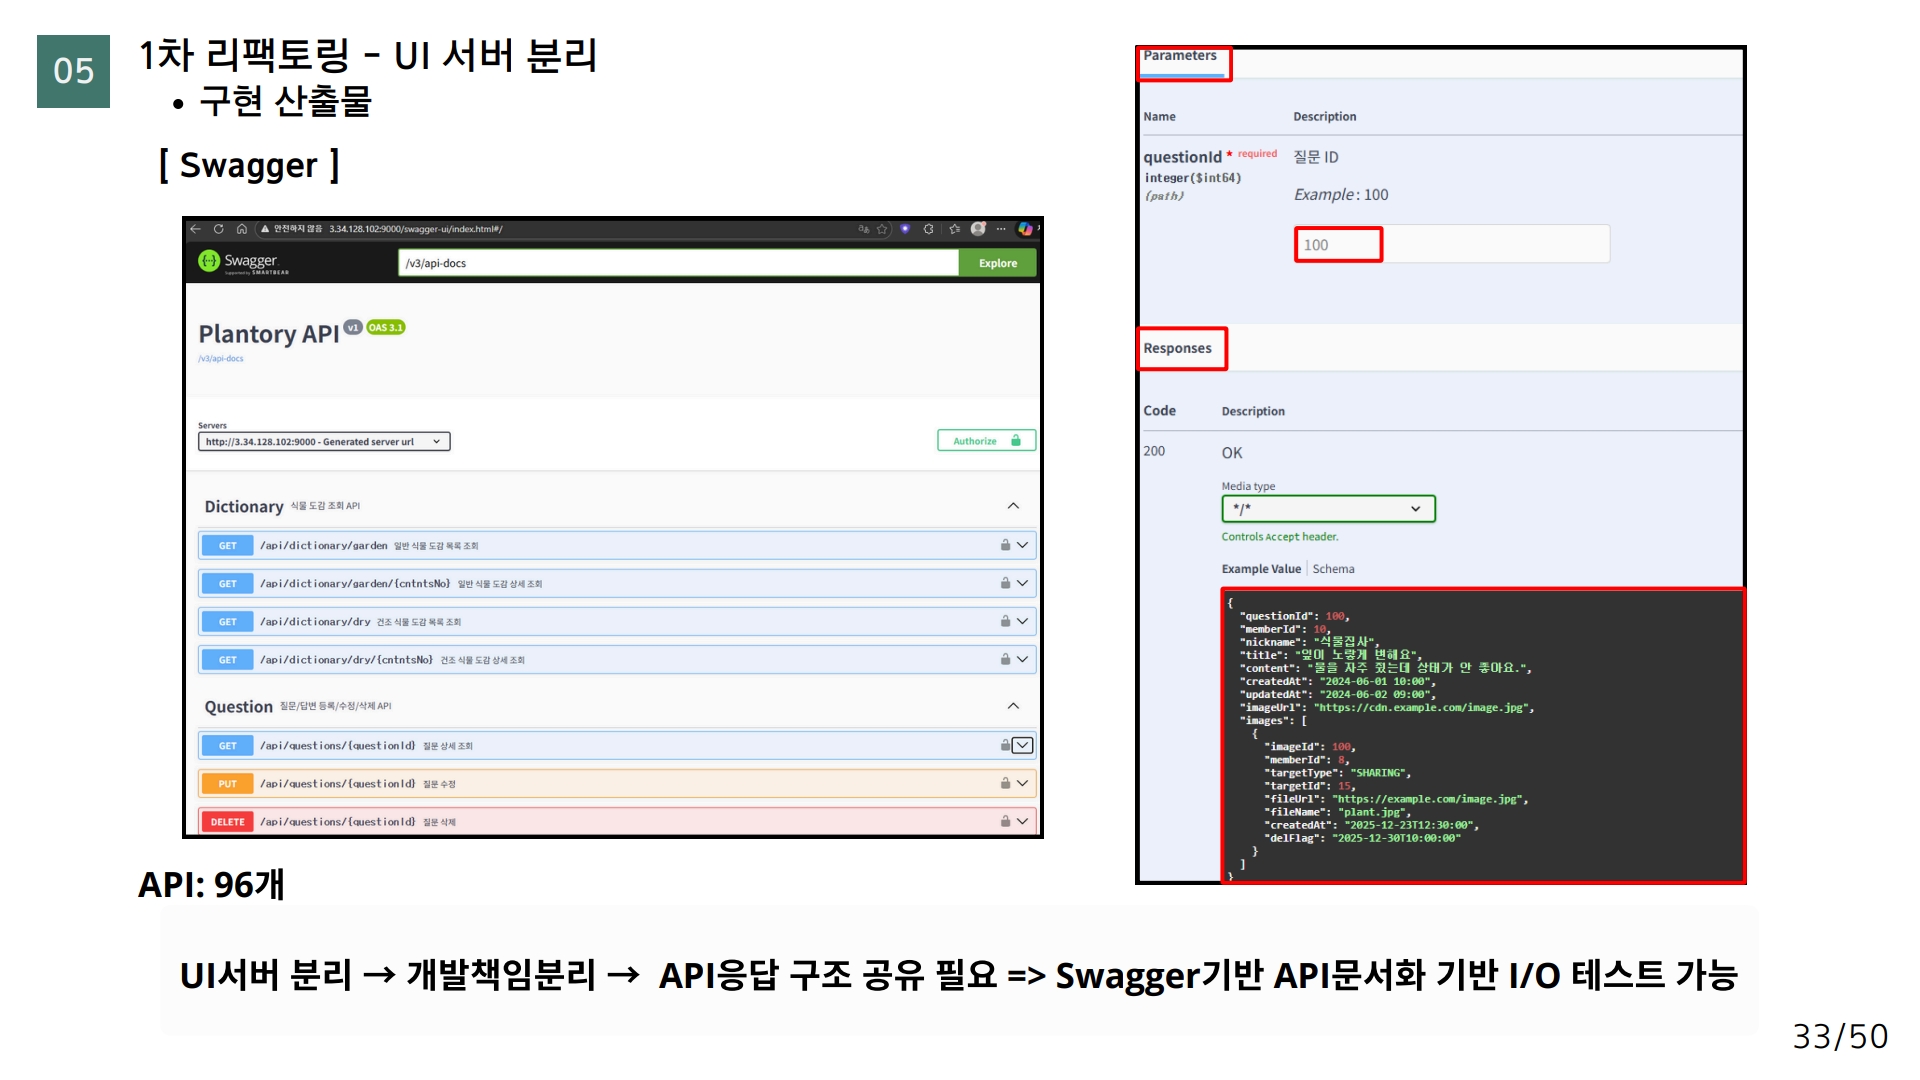Click lock icon on DELETE /api/questions row
Screen dimensions: 1920x1080
click(1005, 822)
